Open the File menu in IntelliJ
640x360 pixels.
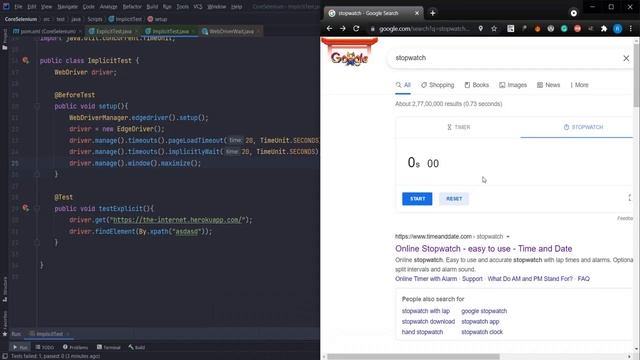[18, 7]
